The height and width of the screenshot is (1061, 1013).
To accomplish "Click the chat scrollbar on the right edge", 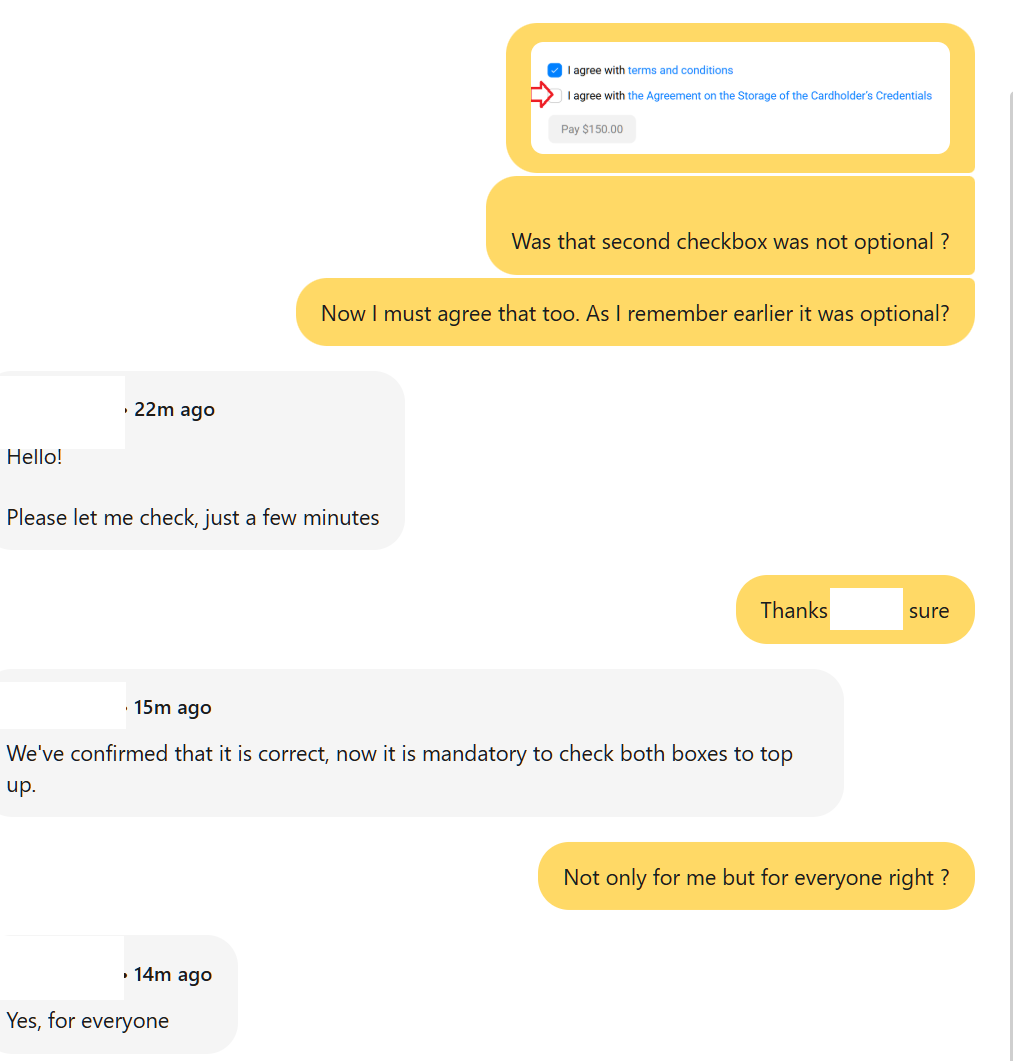I will point(1010,575).
